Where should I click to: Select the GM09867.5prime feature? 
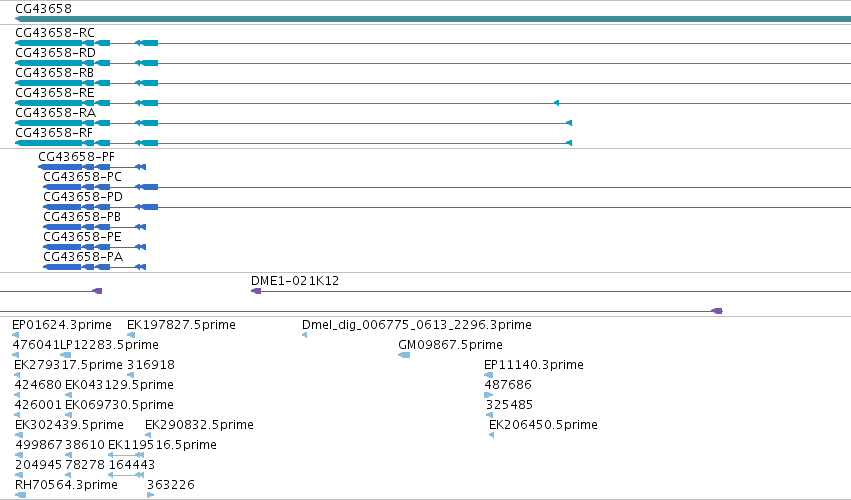[450, 345]
